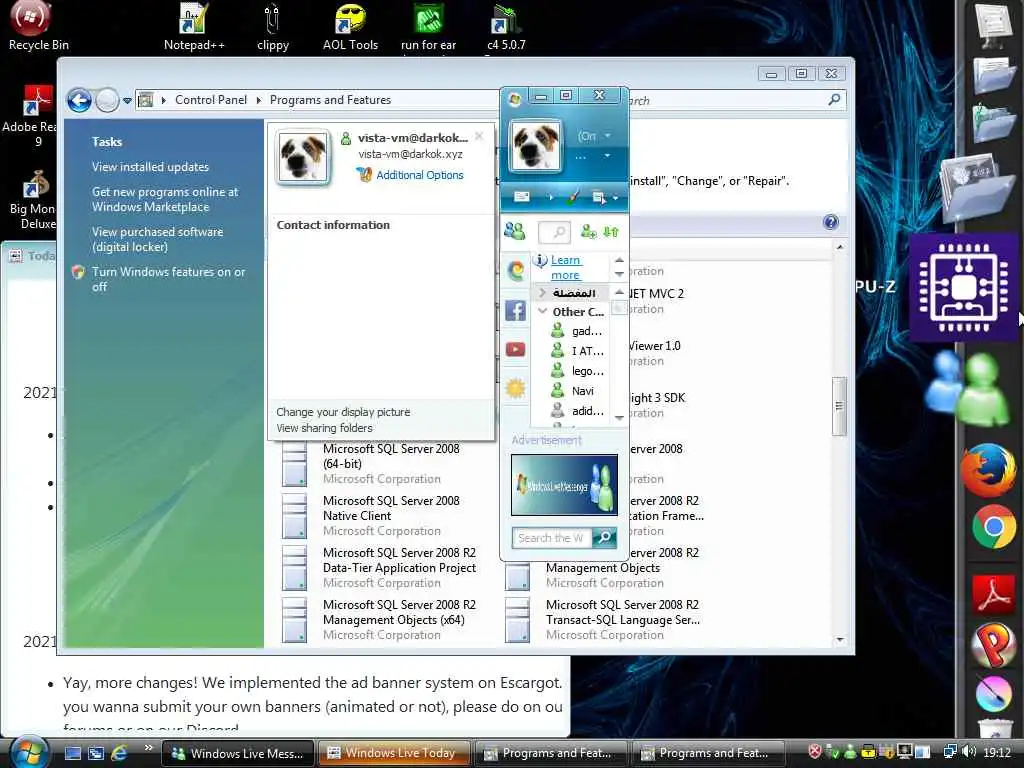Click Control Panel in the address breadcrumb

tap(211, 100)
